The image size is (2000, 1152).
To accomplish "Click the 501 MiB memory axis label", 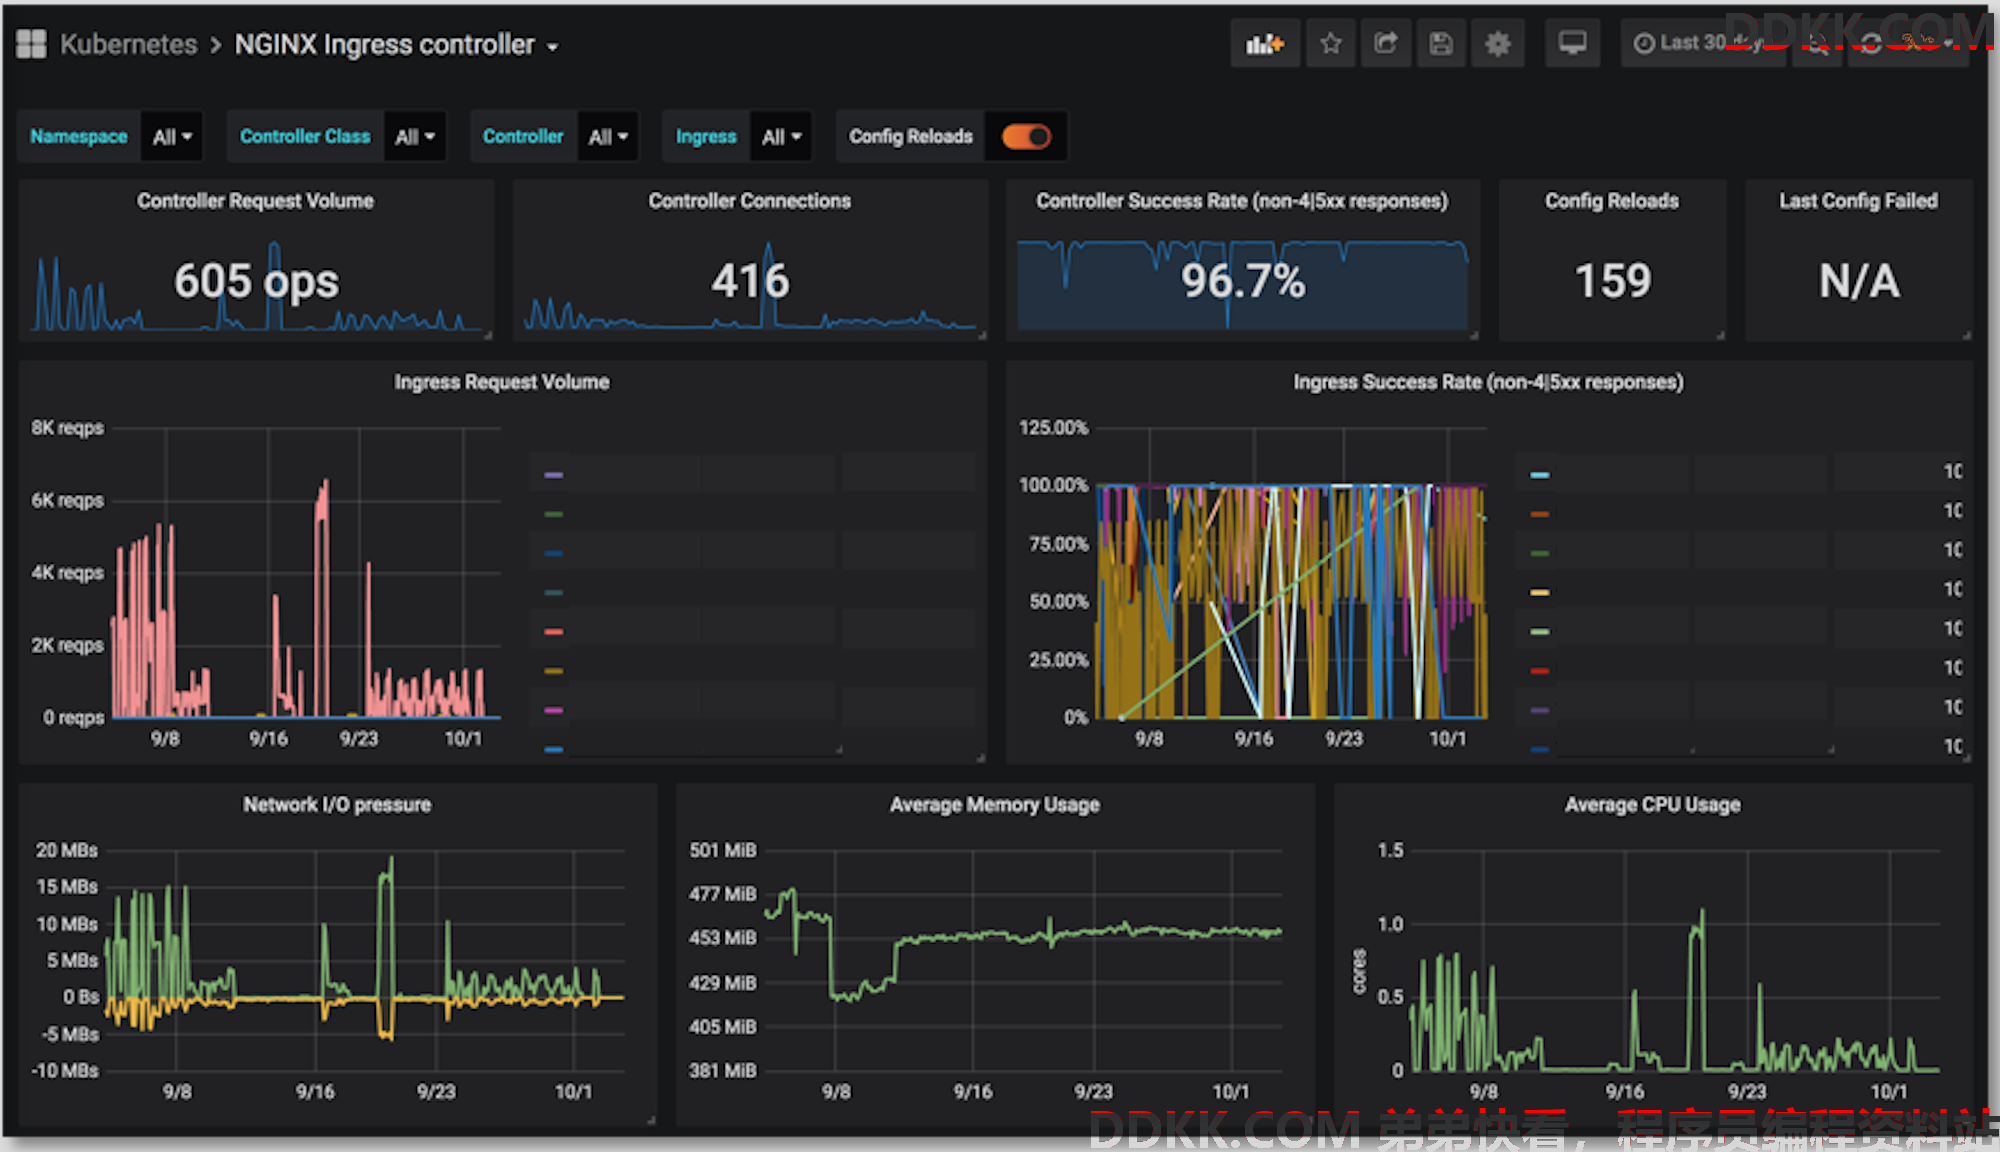I will (x=723, y=850).
